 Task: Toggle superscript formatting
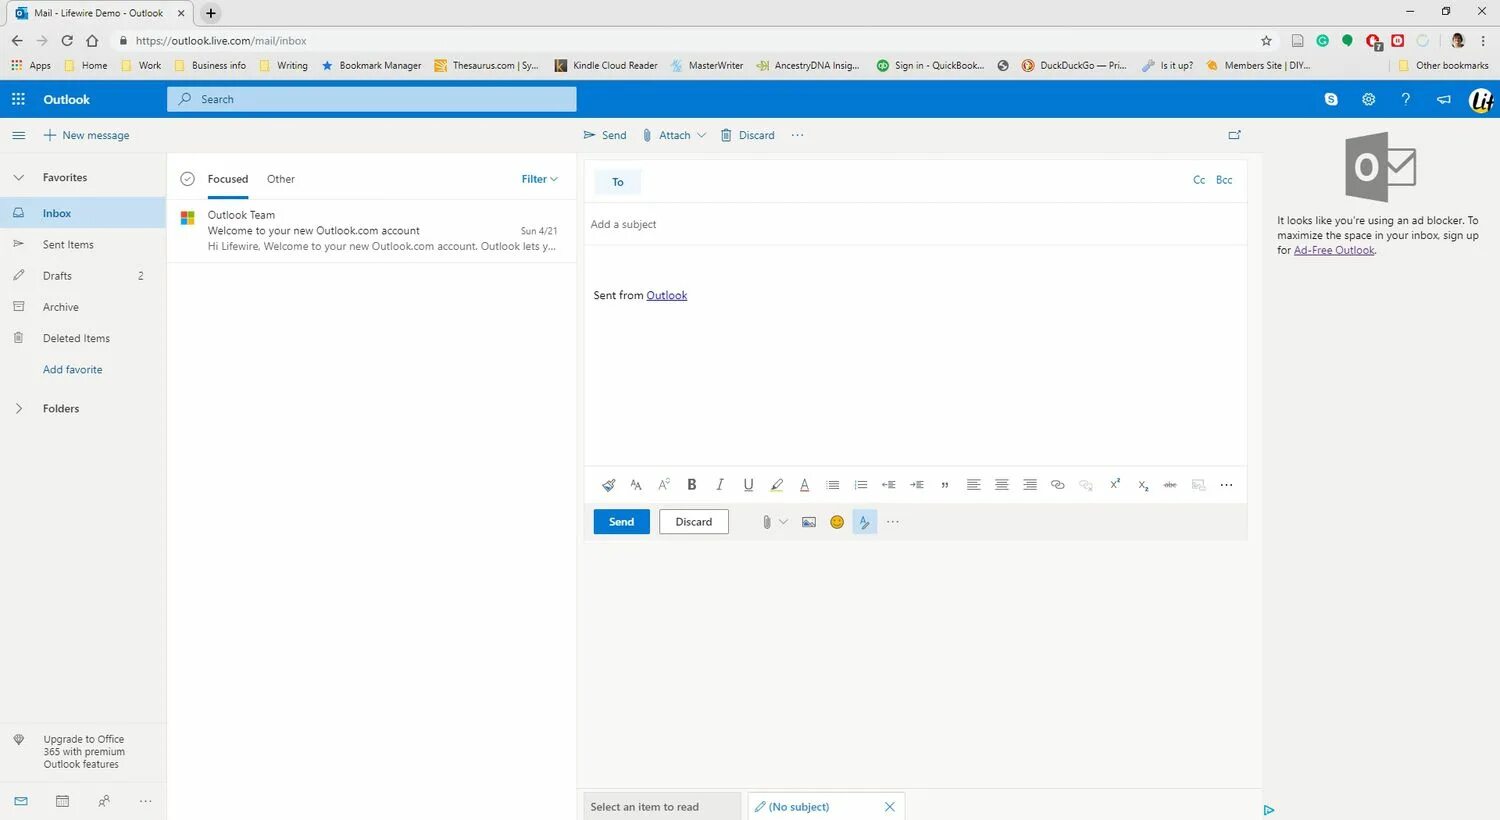pyautogui.click(x=1114, y=484)
